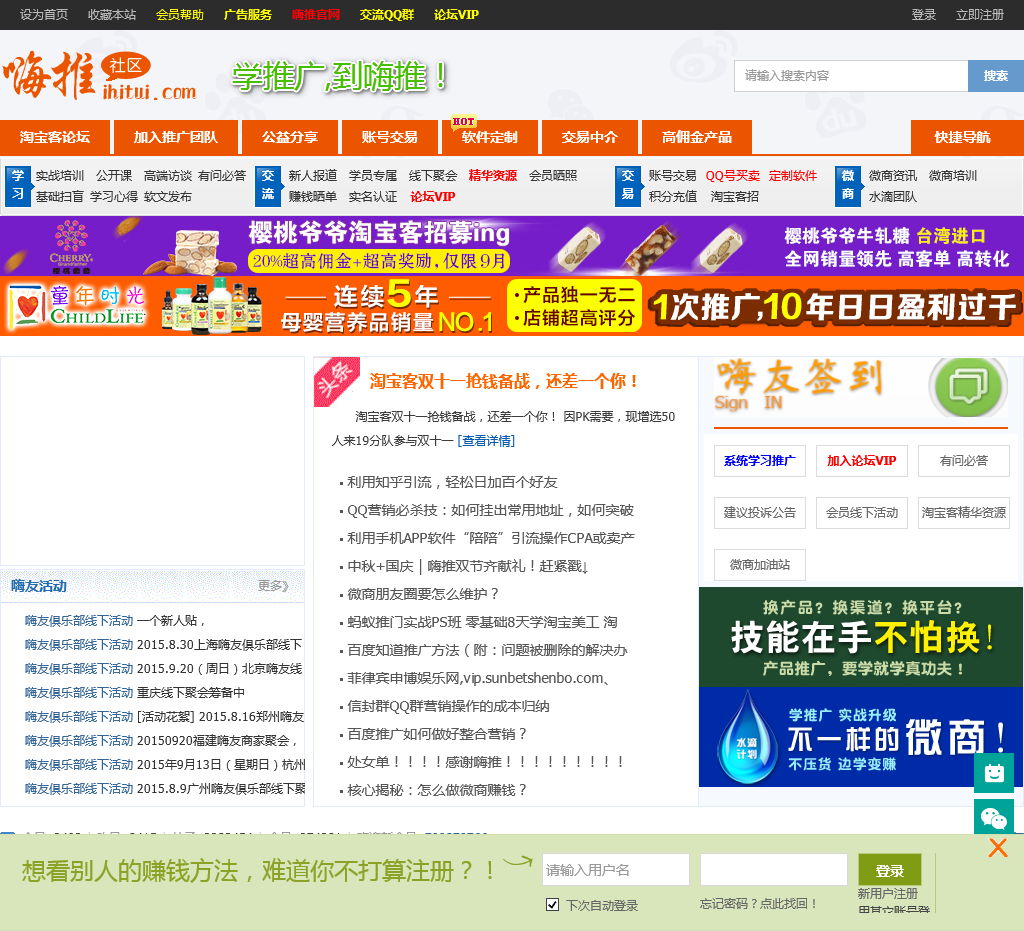Open article 微商朋友圈要怎么维护？
The width and height of the screenshot is (1024, 931).
(x=423, y=594)
